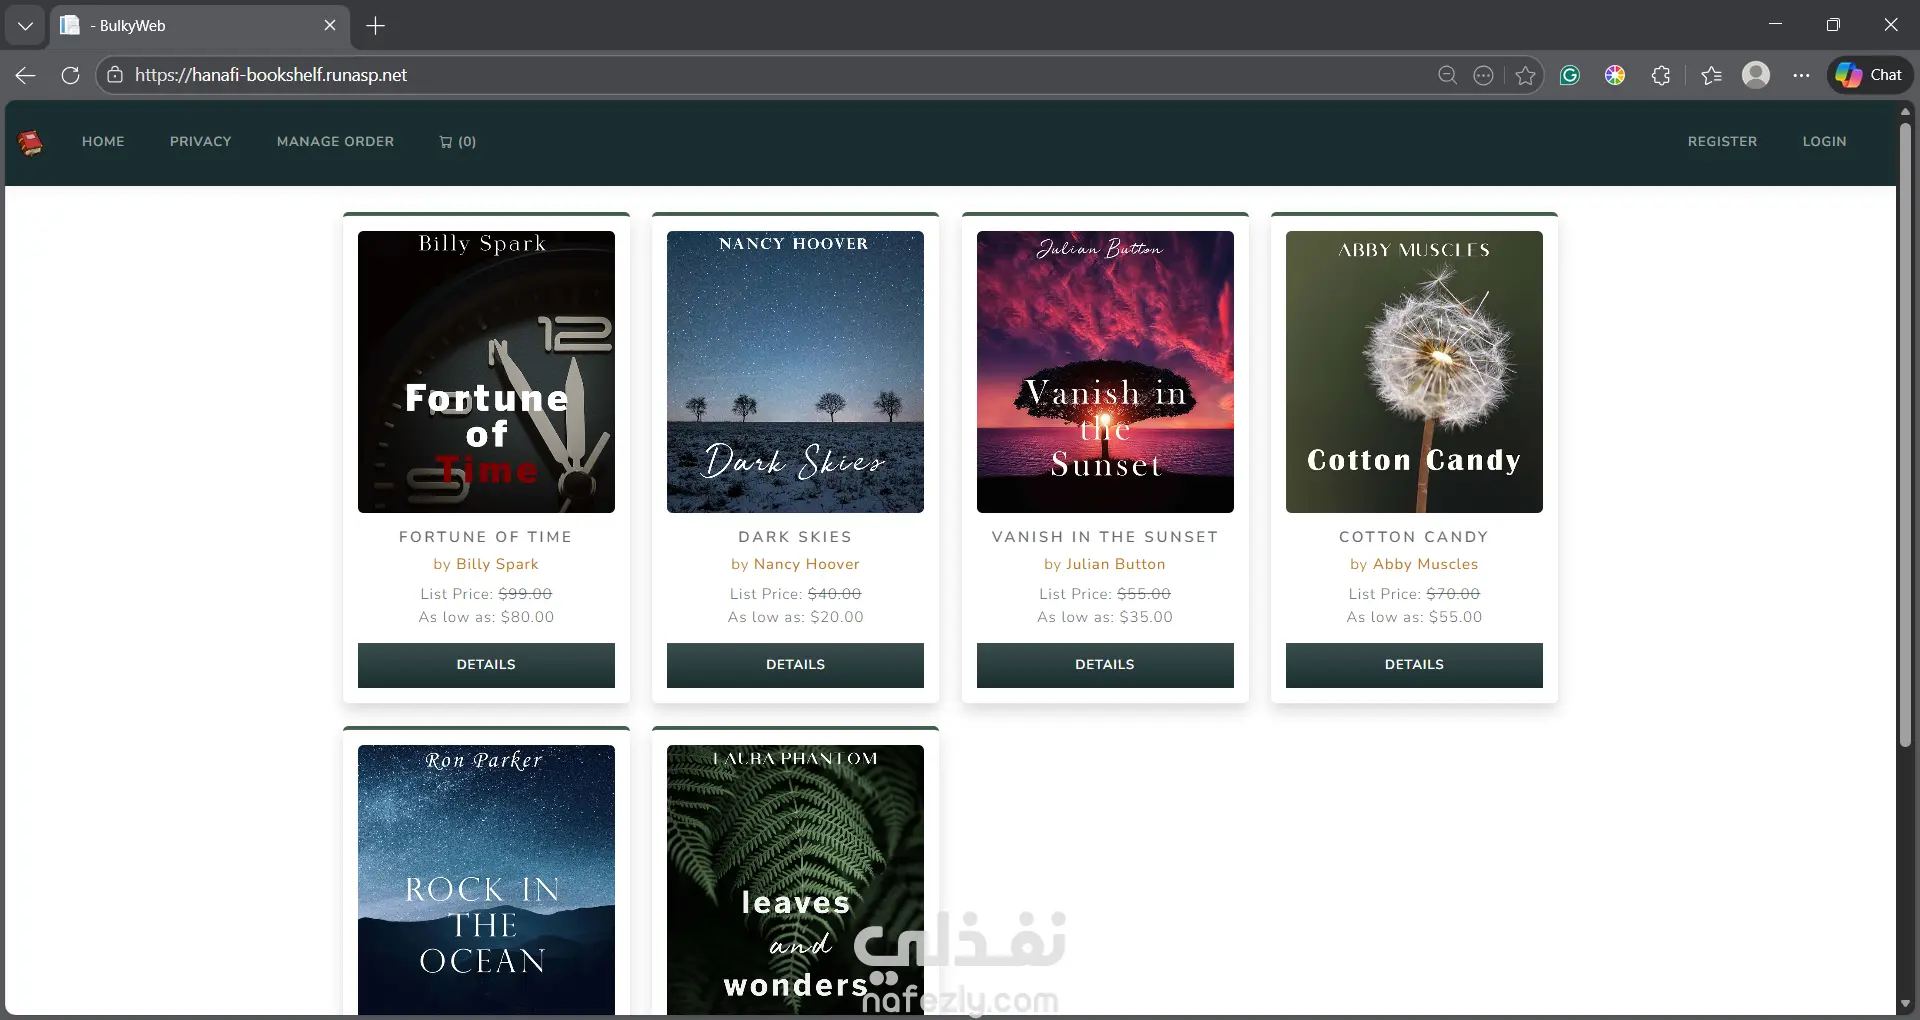Click REGISTER in the navbar

tap(1722, 142)
